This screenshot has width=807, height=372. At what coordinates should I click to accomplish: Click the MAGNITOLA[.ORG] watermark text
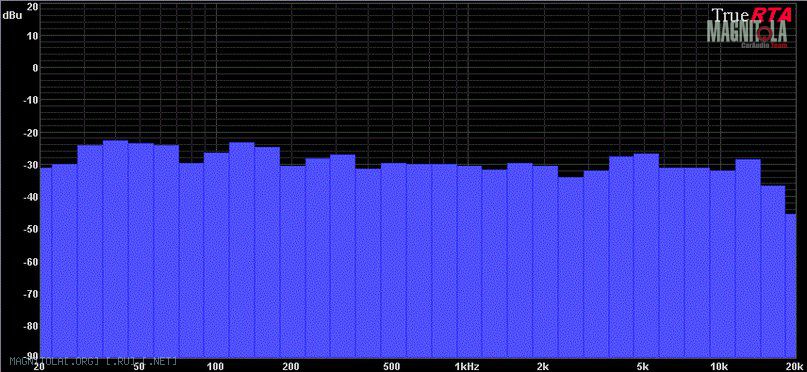94,361
